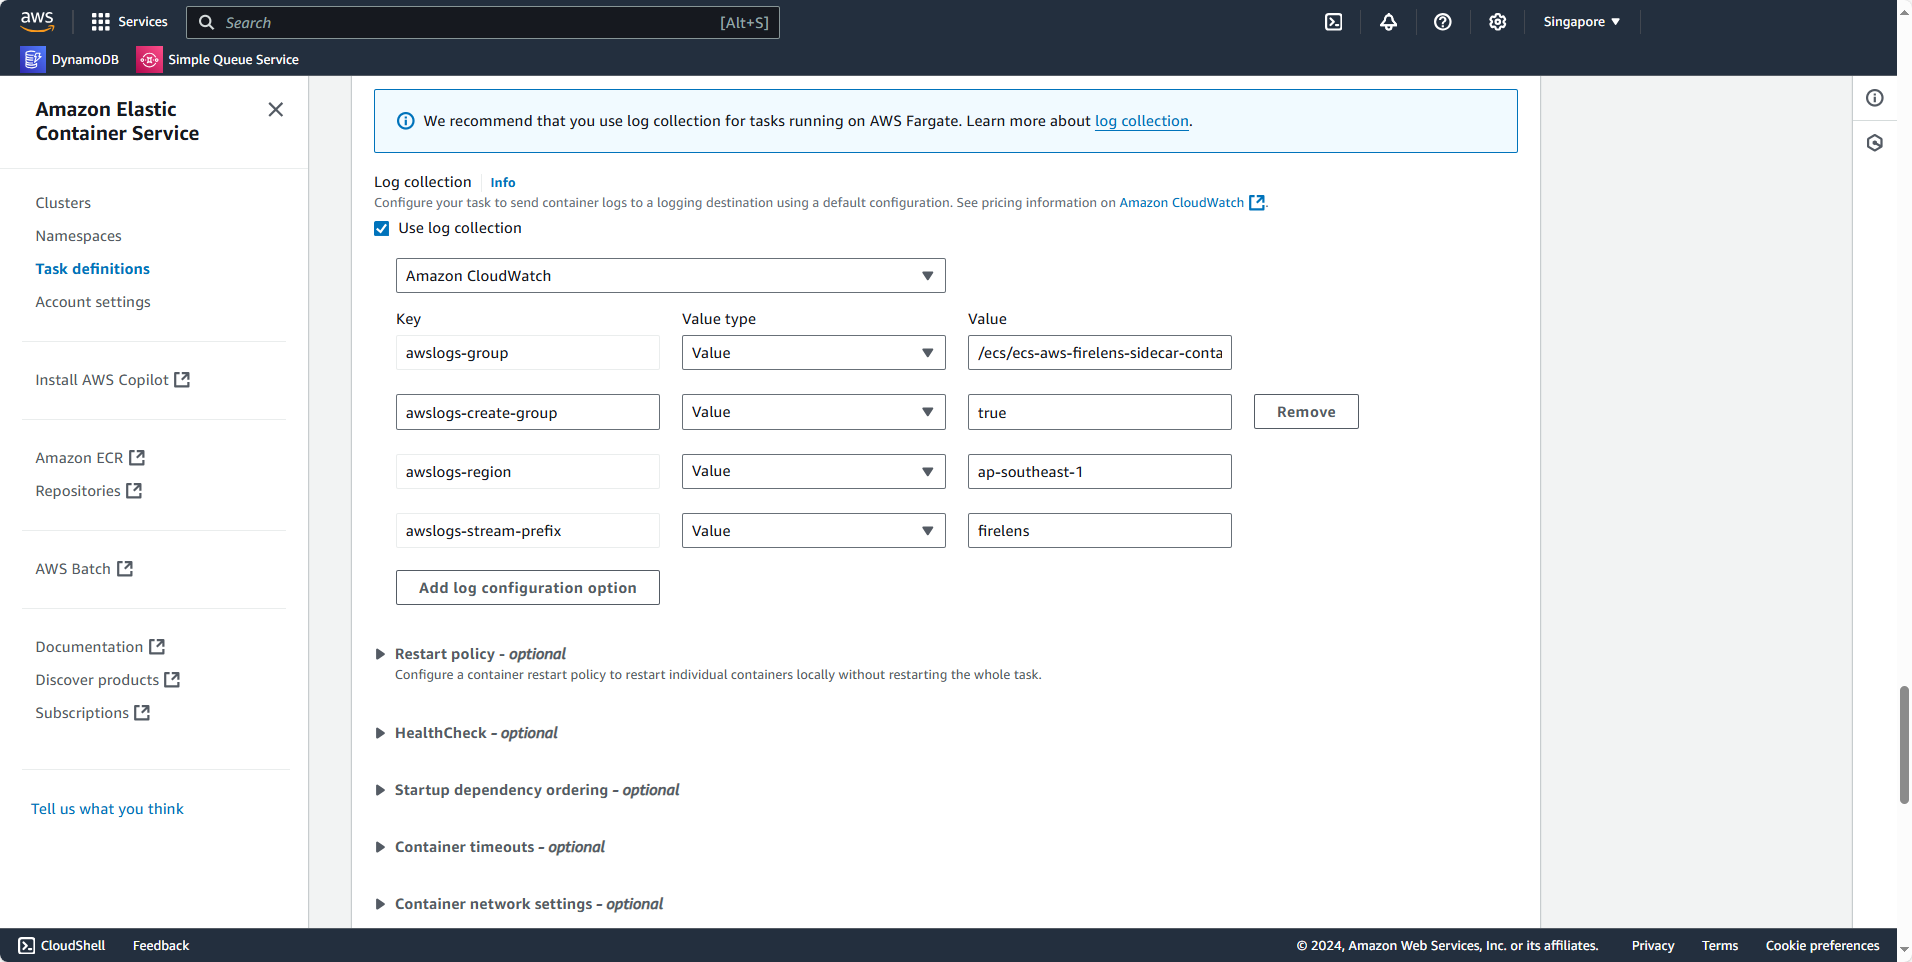Go to Namespaces in side navigation
Viewport: 1912px width, 962px height.
click(78, 236)
